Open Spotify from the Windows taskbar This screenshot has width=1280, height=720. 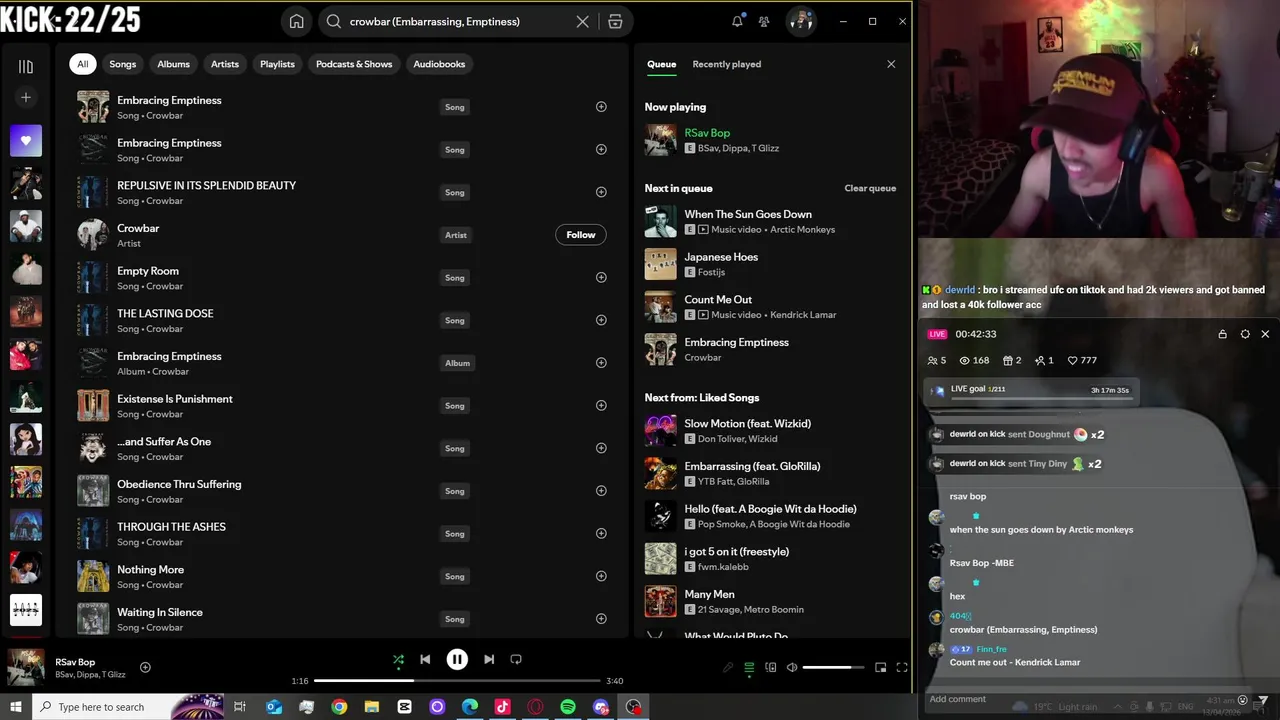(x=568, y=707)
